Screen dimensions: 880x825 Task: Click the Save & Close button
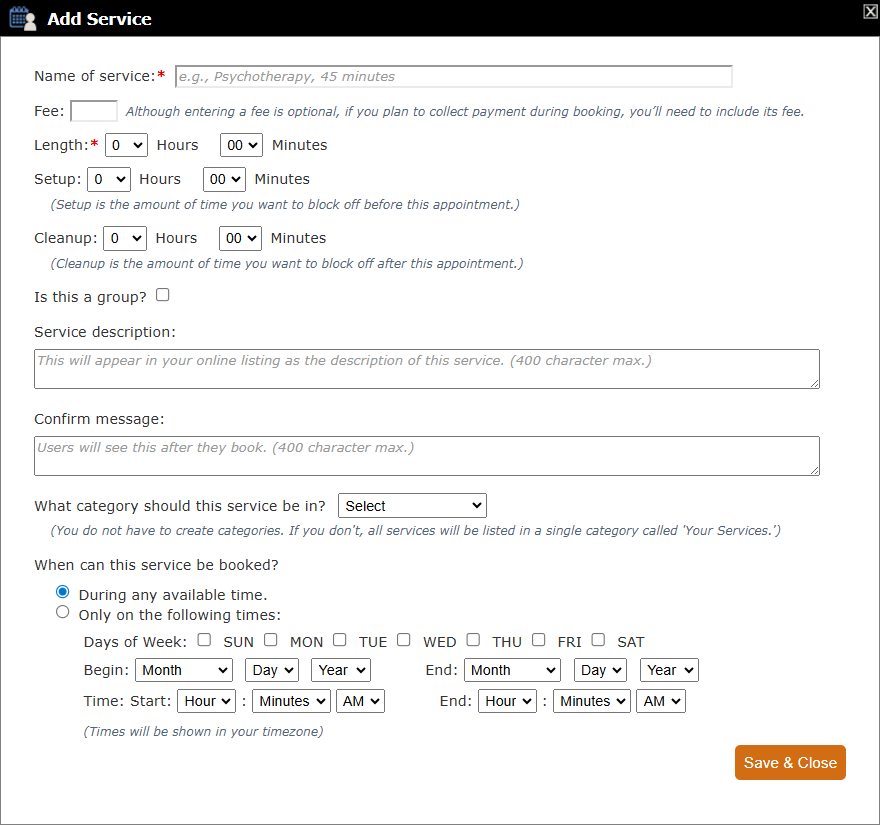pos(790,763)
